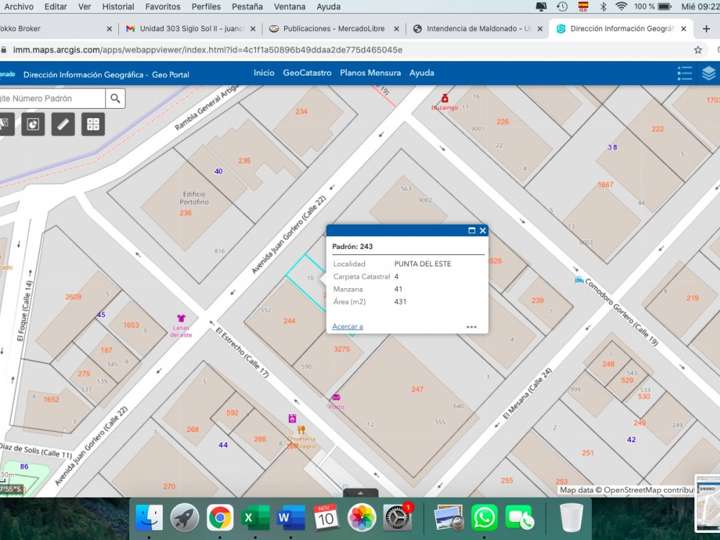Focus the Número Padrón search field
The width and height of the screenshot is (720, 540).
(x=52, y=98)
